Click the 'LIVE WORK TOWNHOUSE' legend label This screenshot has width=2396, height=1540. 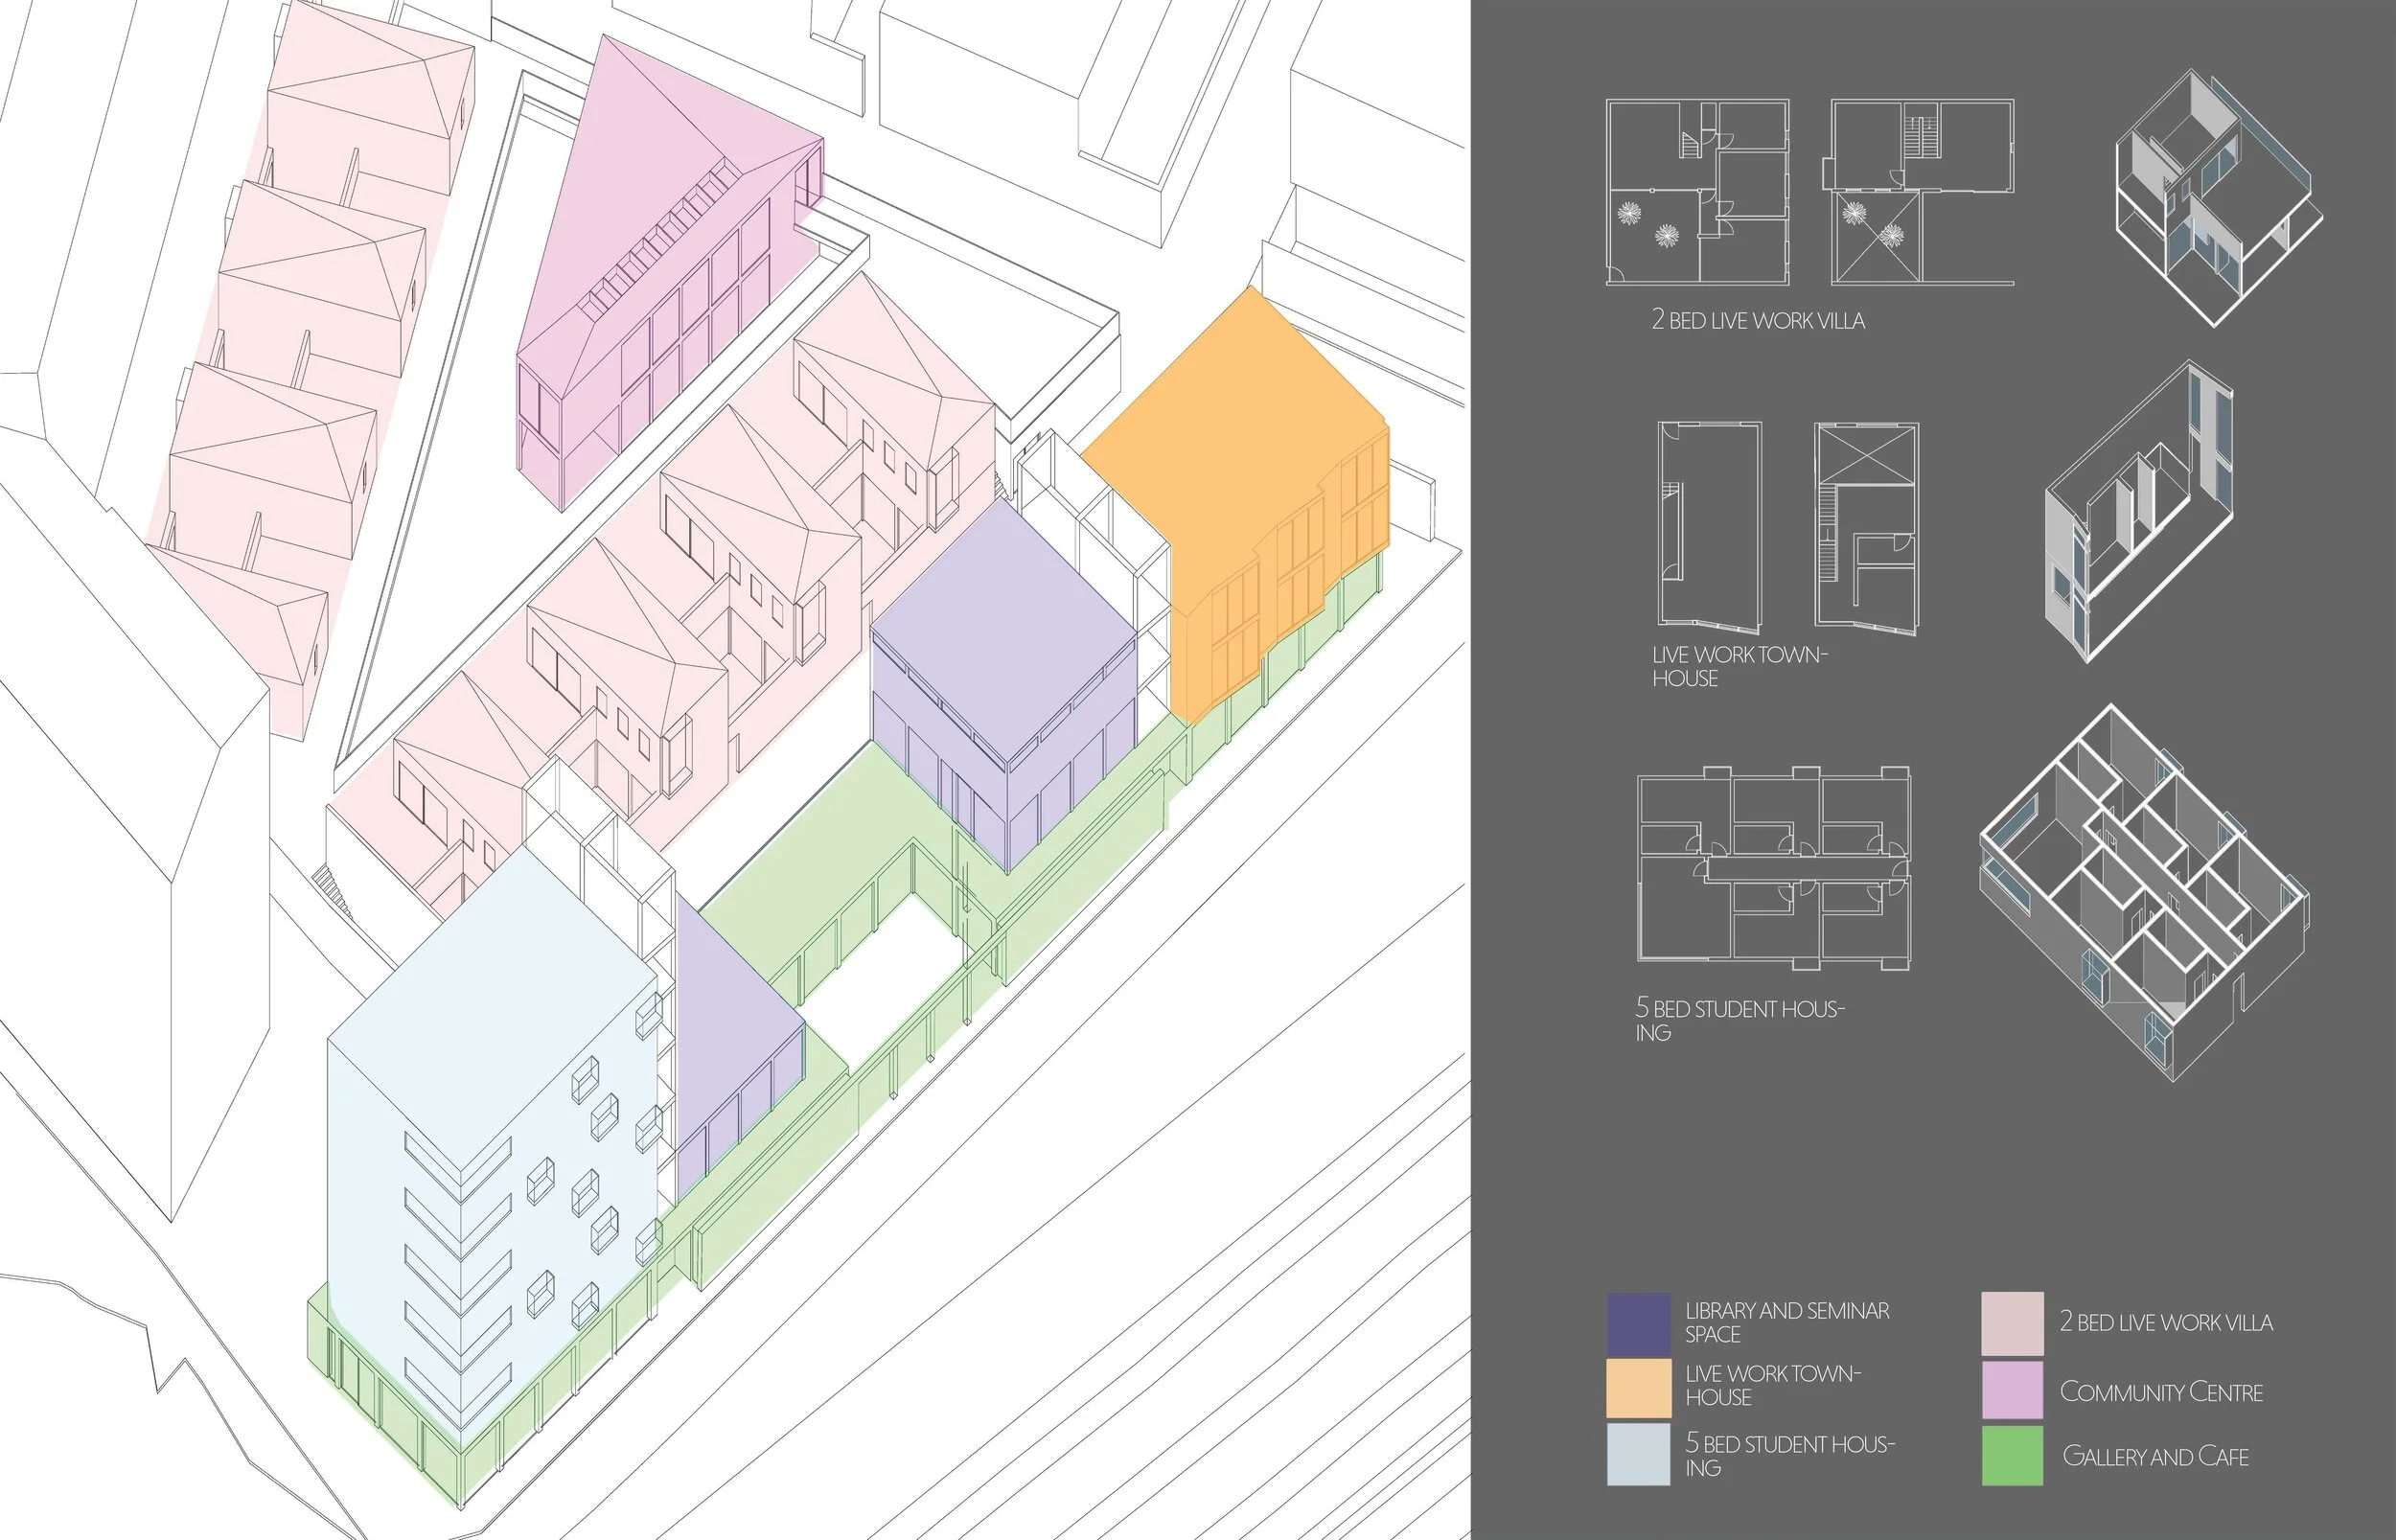pyautogui.click(x=1772, y=1385)
